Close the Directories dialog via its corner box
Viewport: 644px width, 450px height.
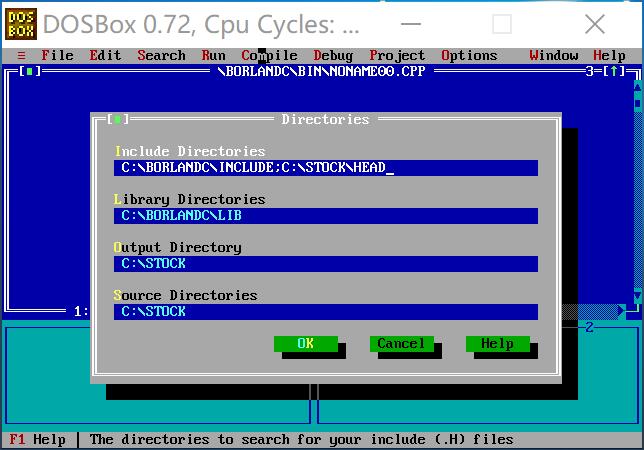point(118,119)
